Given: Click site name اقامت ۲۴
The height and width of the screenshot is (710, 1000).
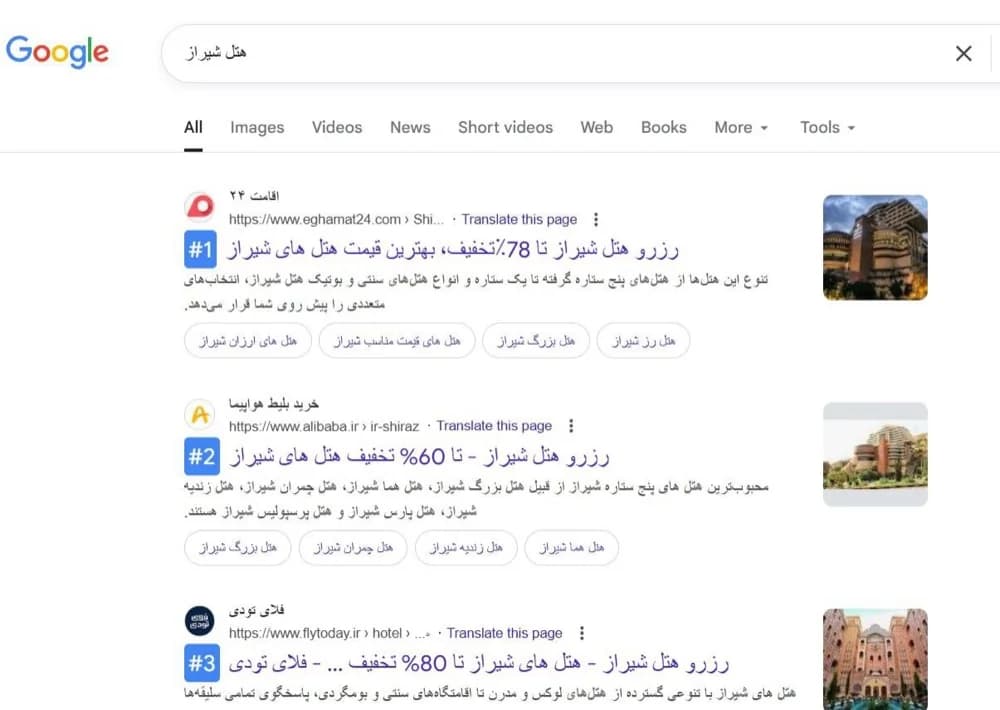Looking at the screenshot, I should click(254, 195).
